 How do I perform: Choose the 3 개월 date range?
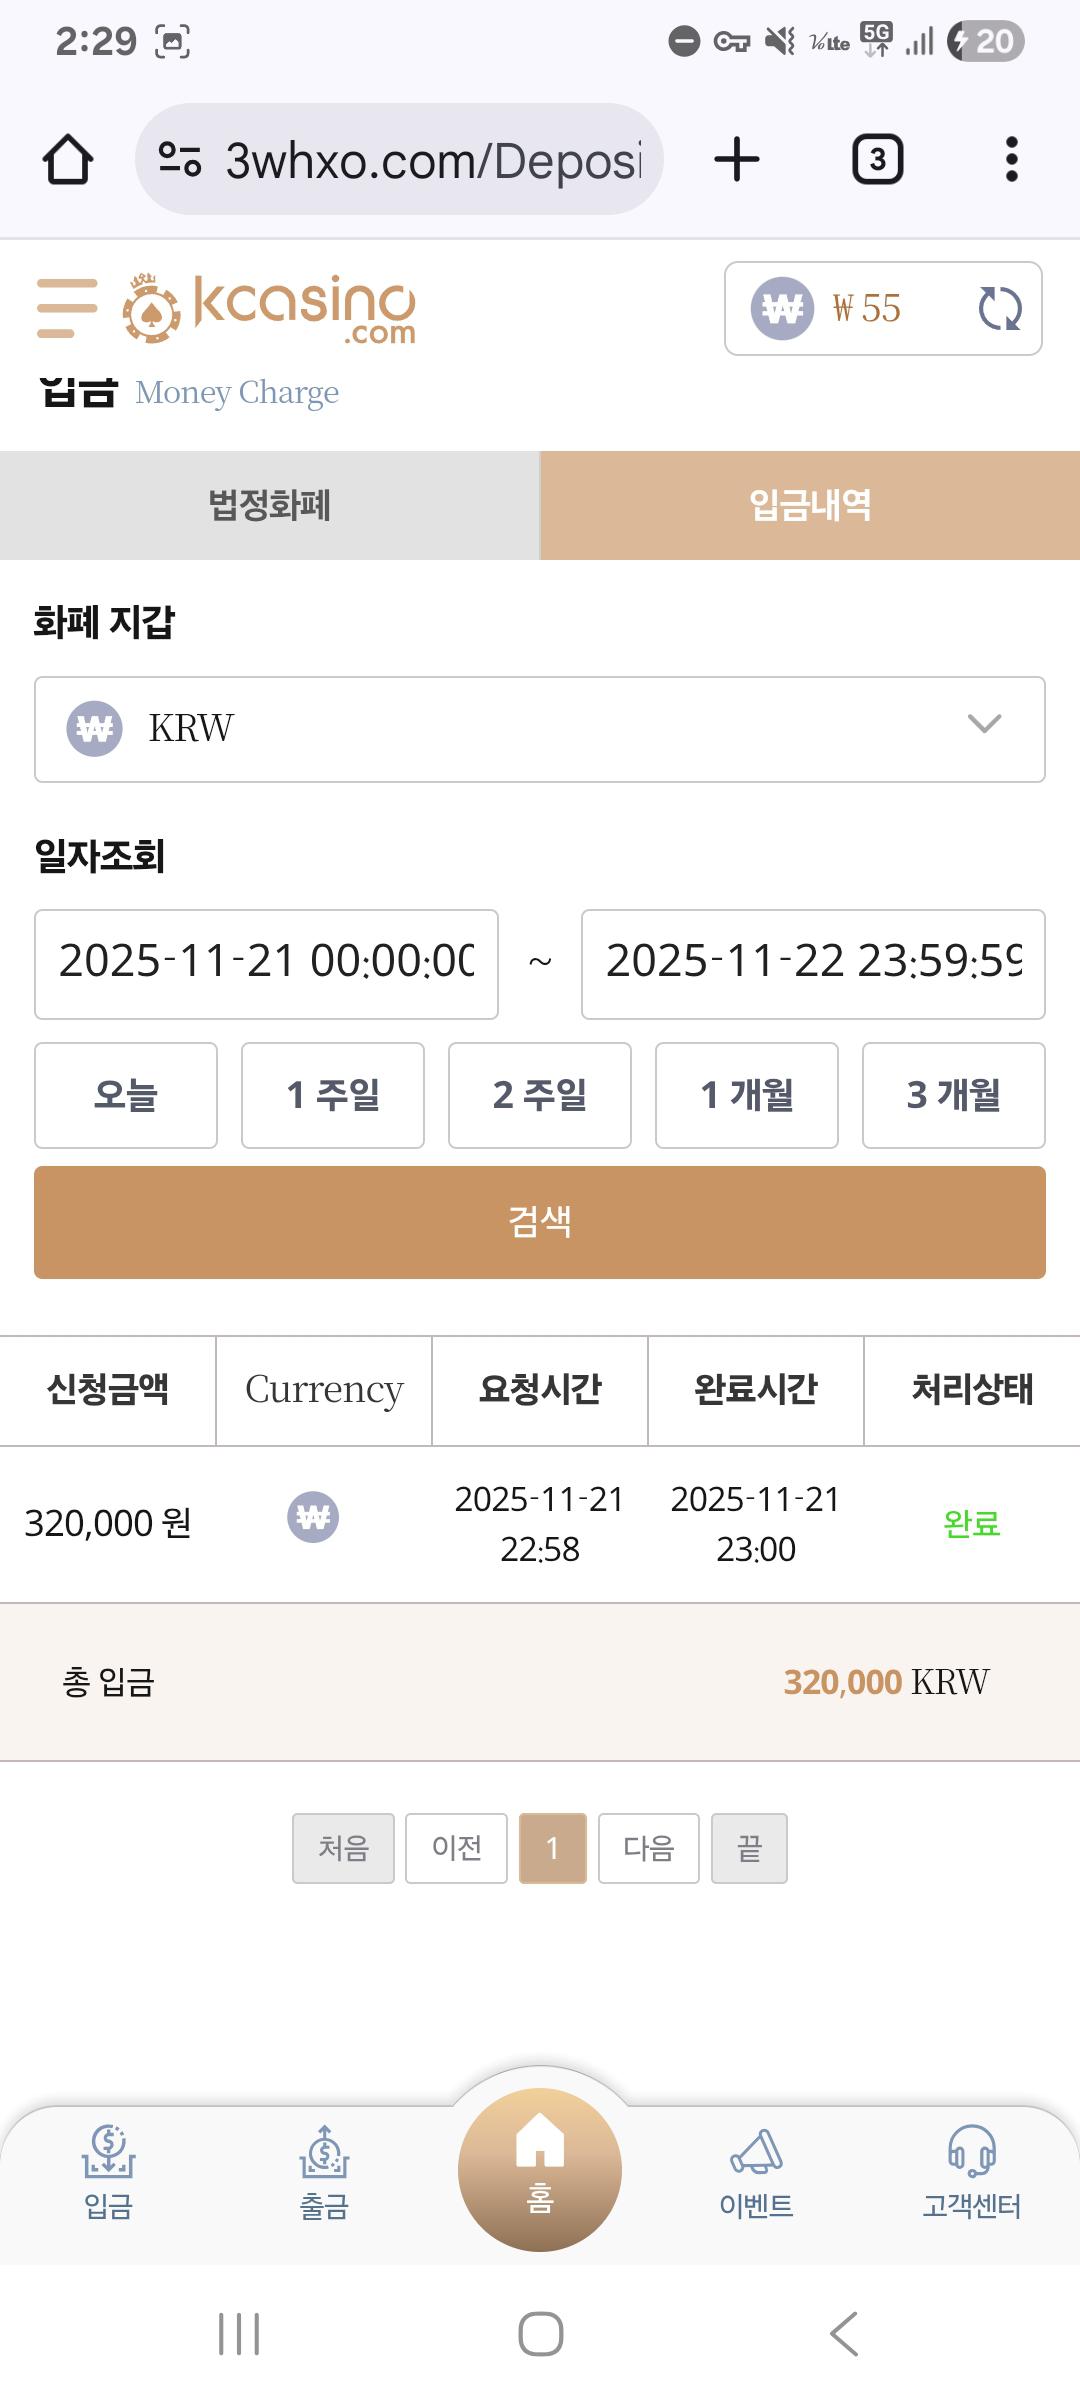[x=953, y=1095]
